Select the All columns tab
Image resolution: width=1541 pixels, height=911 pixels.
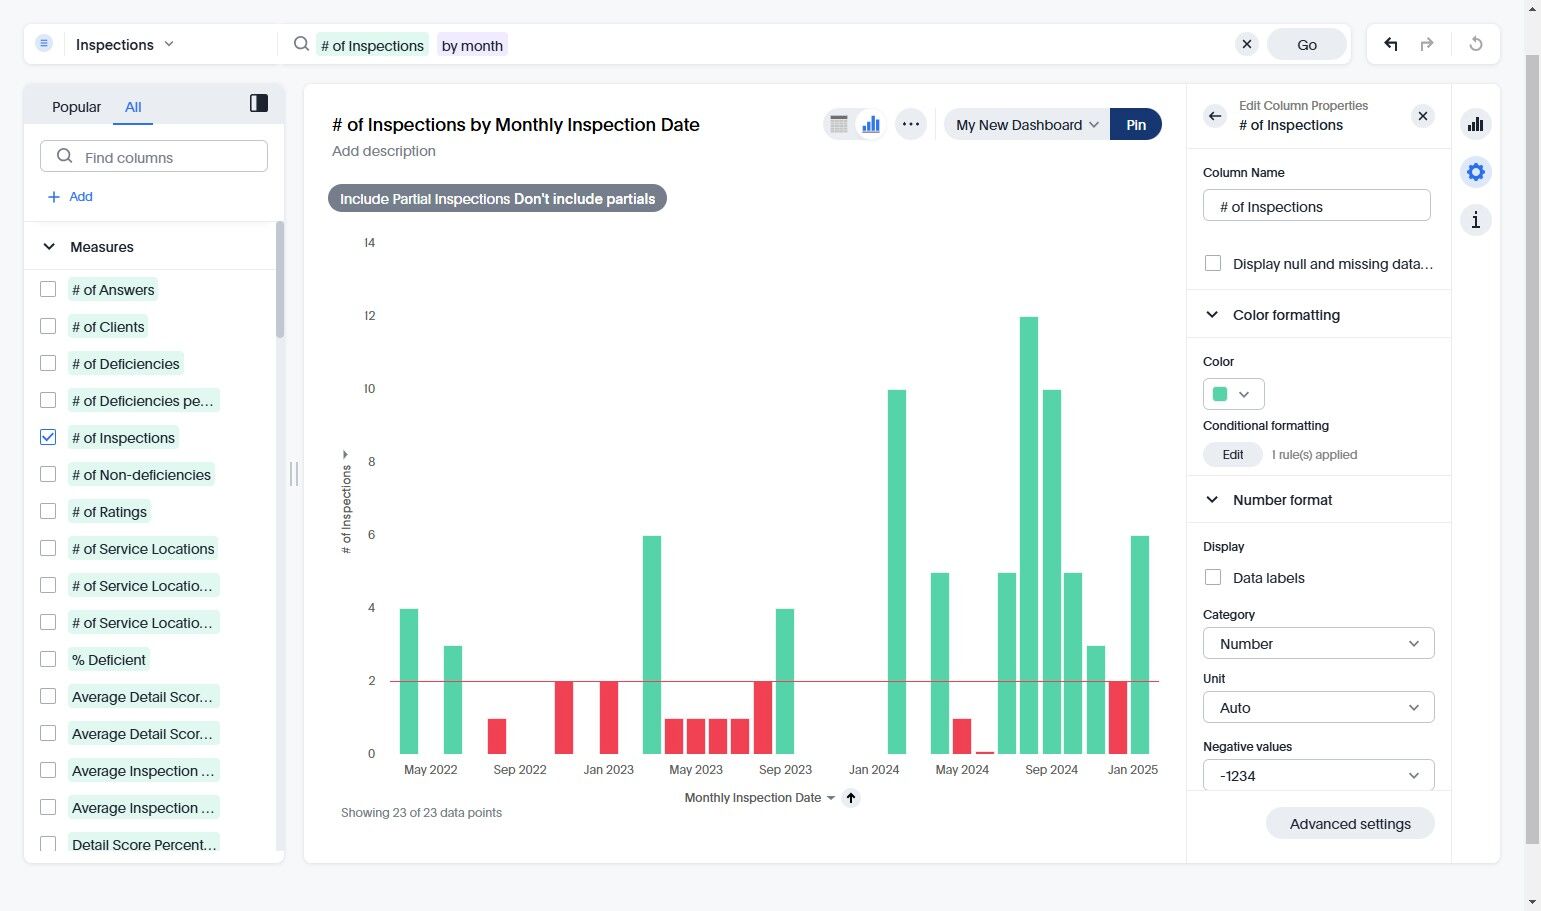133,107
